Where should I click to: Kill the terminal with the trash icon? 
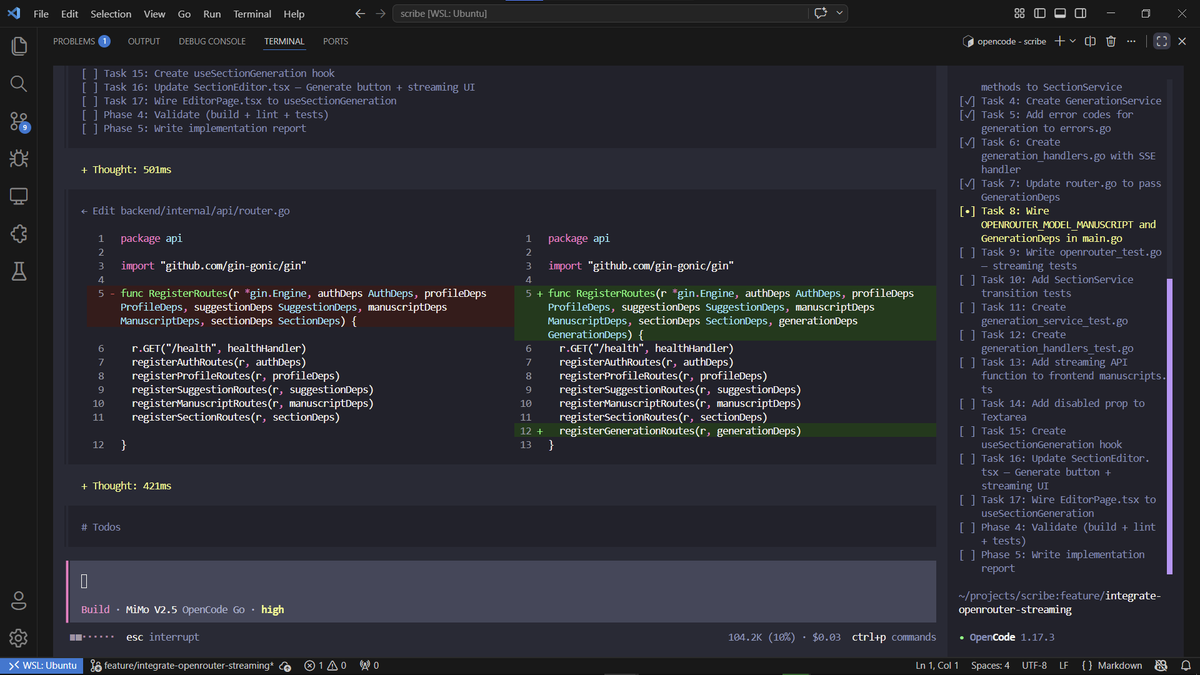coord(1111,41)
